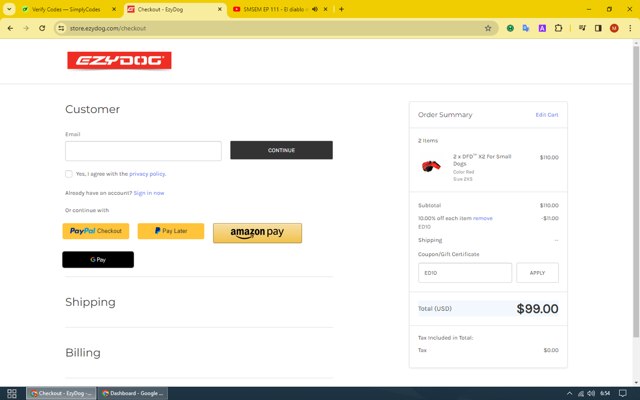Mute the YouTube tab audio icon
Viewport: 640px width, 400px height.
(315, 9)
